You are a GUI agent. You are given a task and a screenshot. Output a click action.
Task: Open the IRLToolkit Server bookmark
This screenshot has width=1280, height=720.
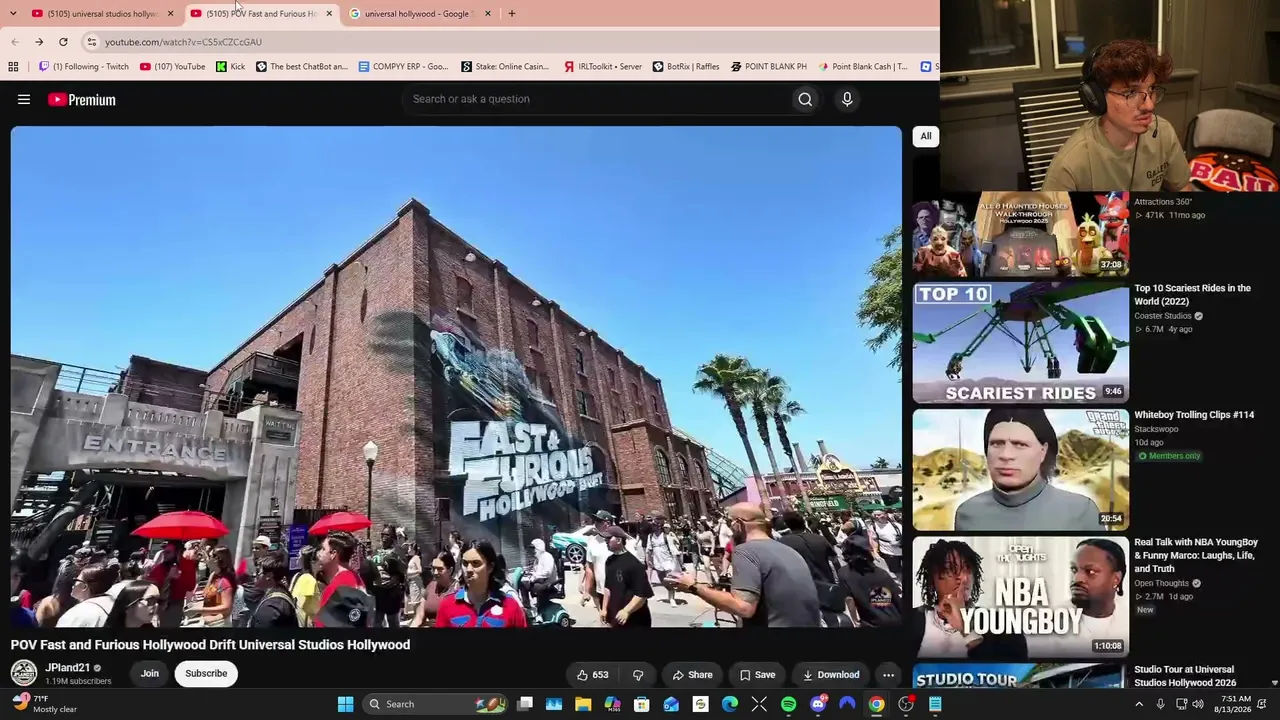(x=602, y=67)
